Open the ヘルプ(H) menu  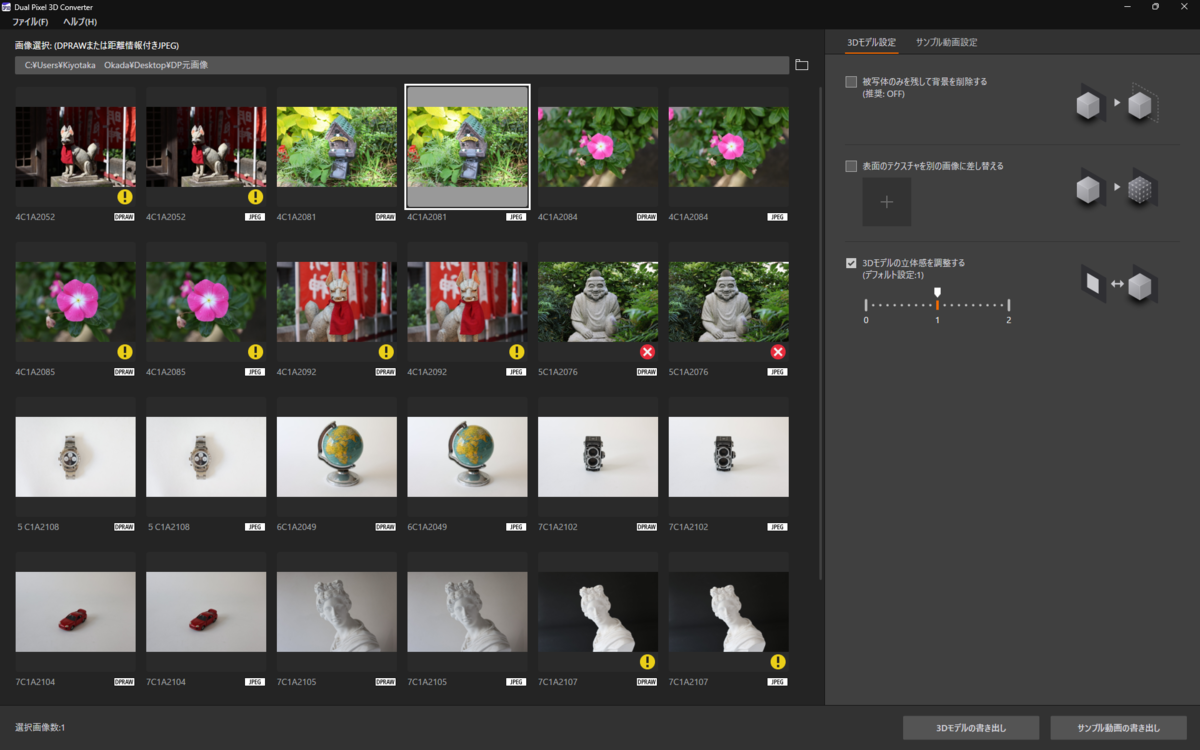[x=80, y=22]
